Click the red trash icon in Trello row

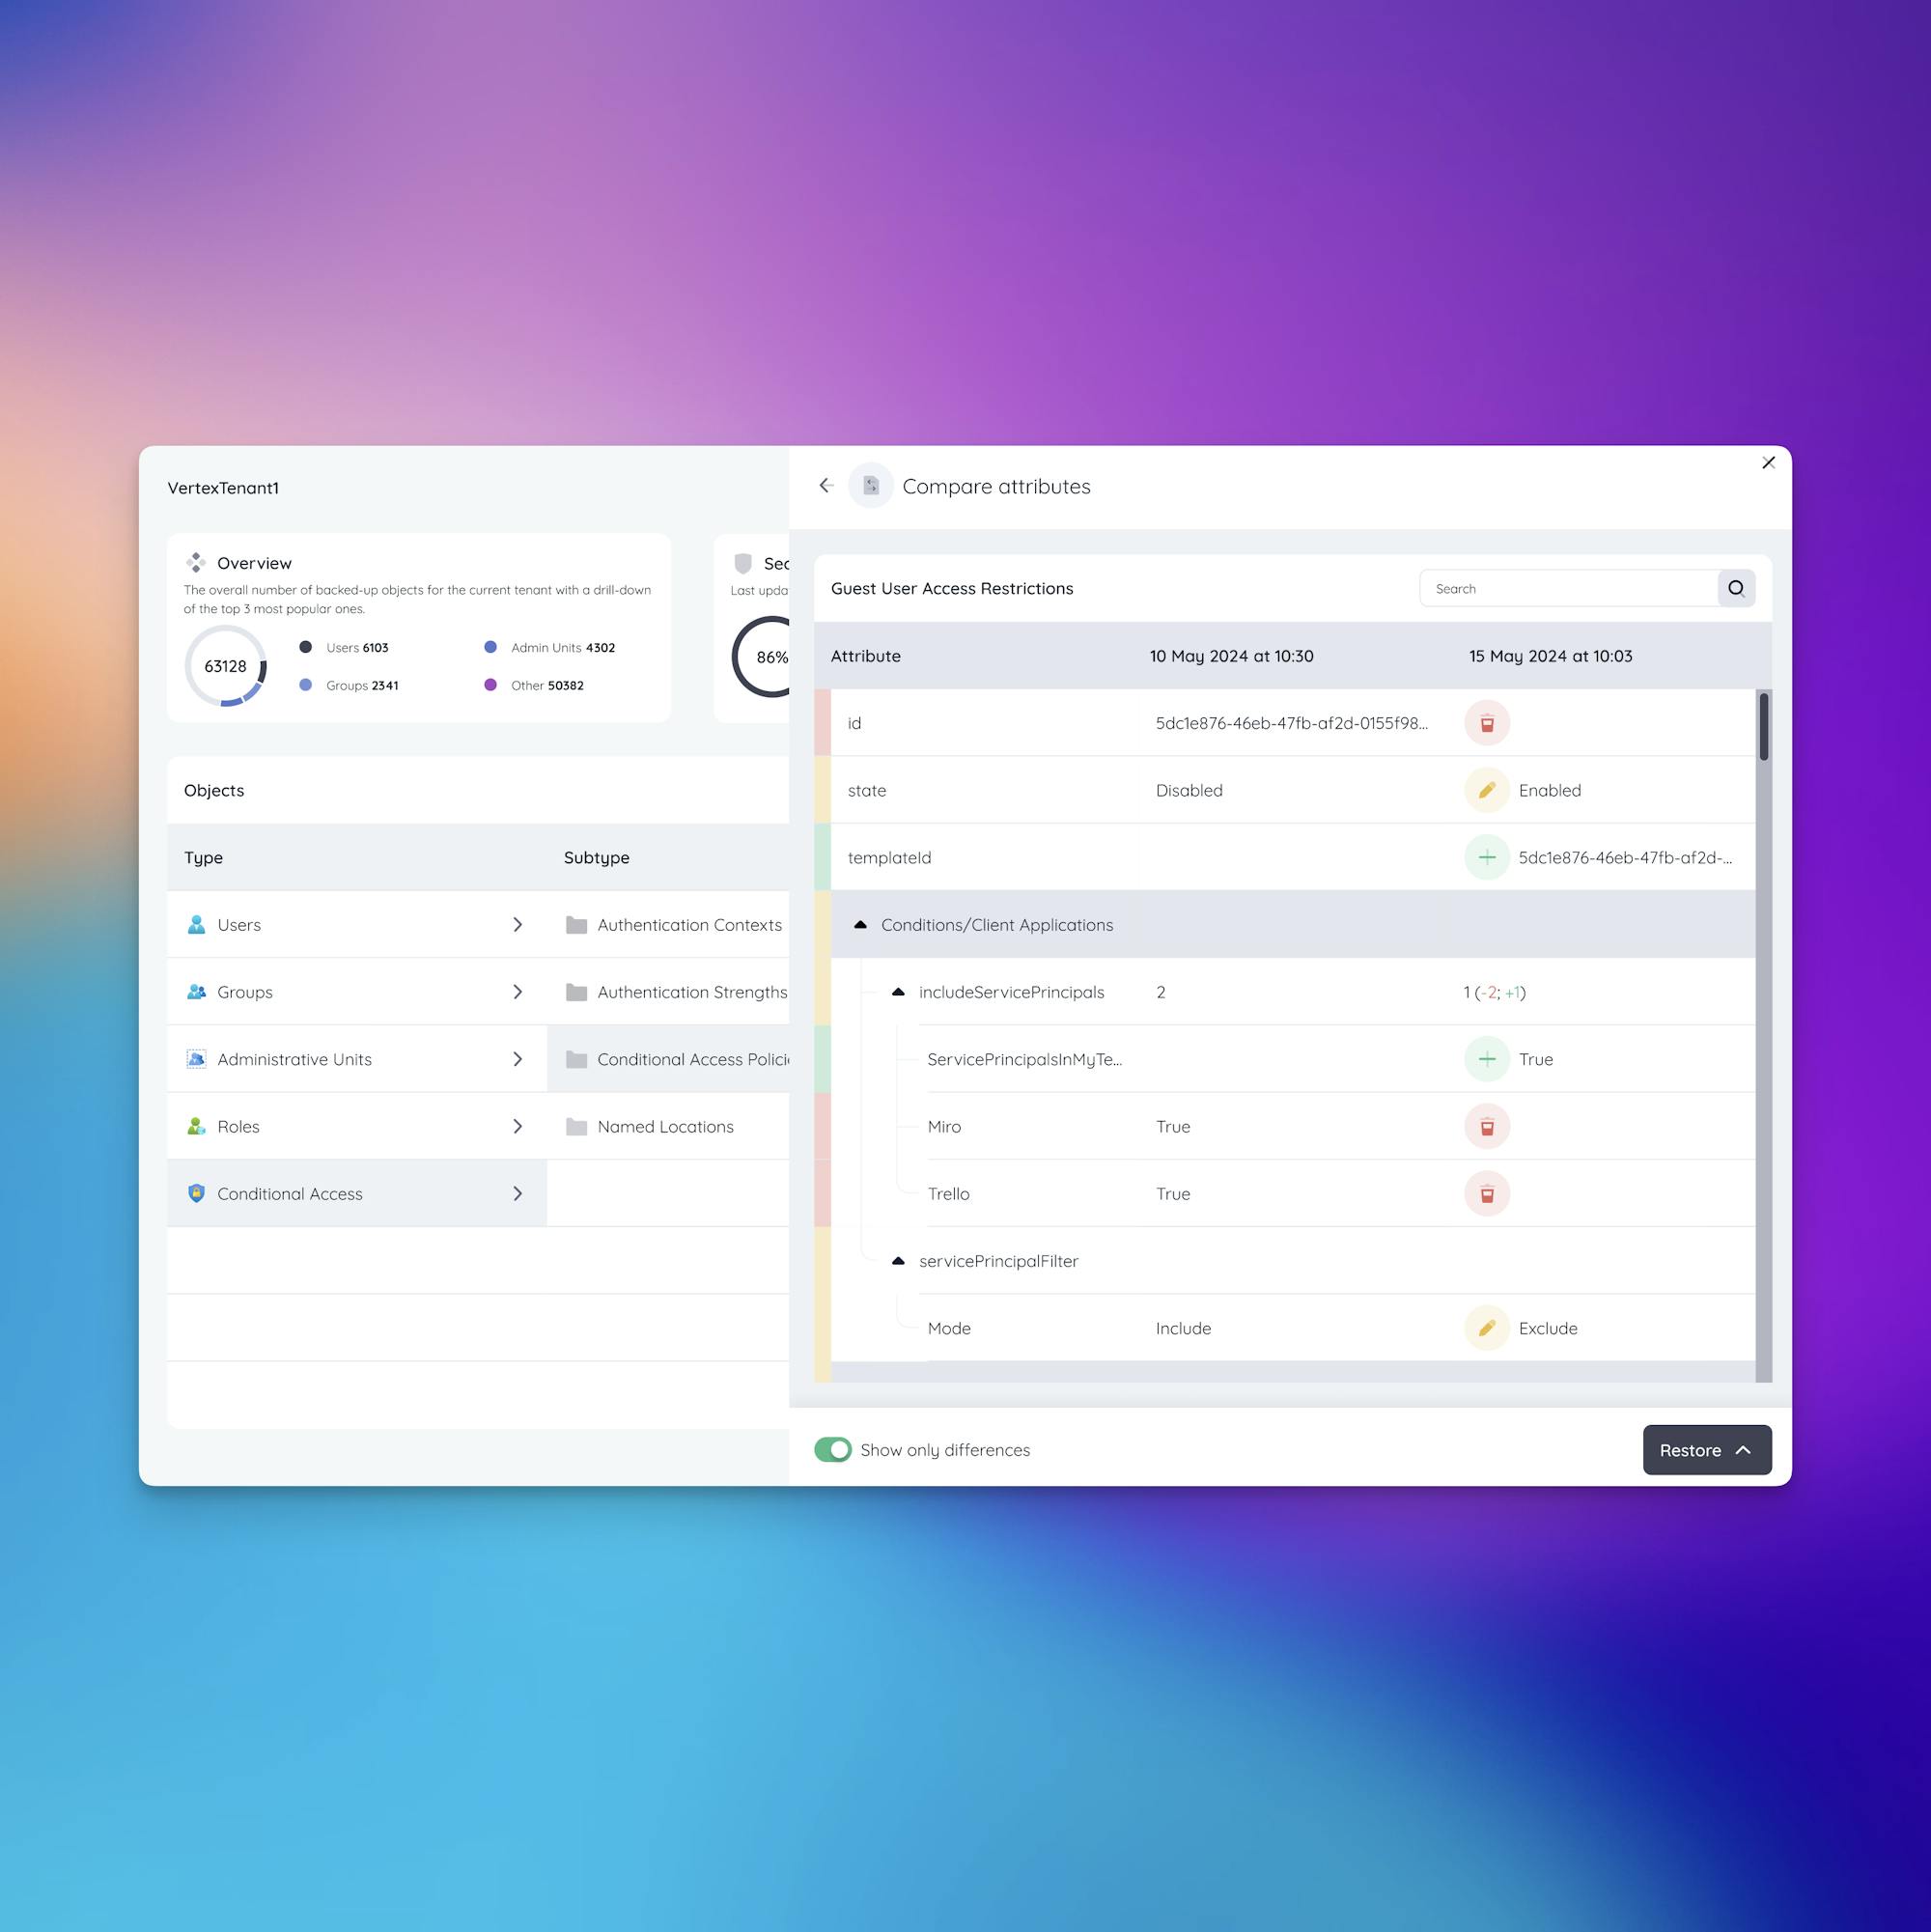click(1486, 1194)
